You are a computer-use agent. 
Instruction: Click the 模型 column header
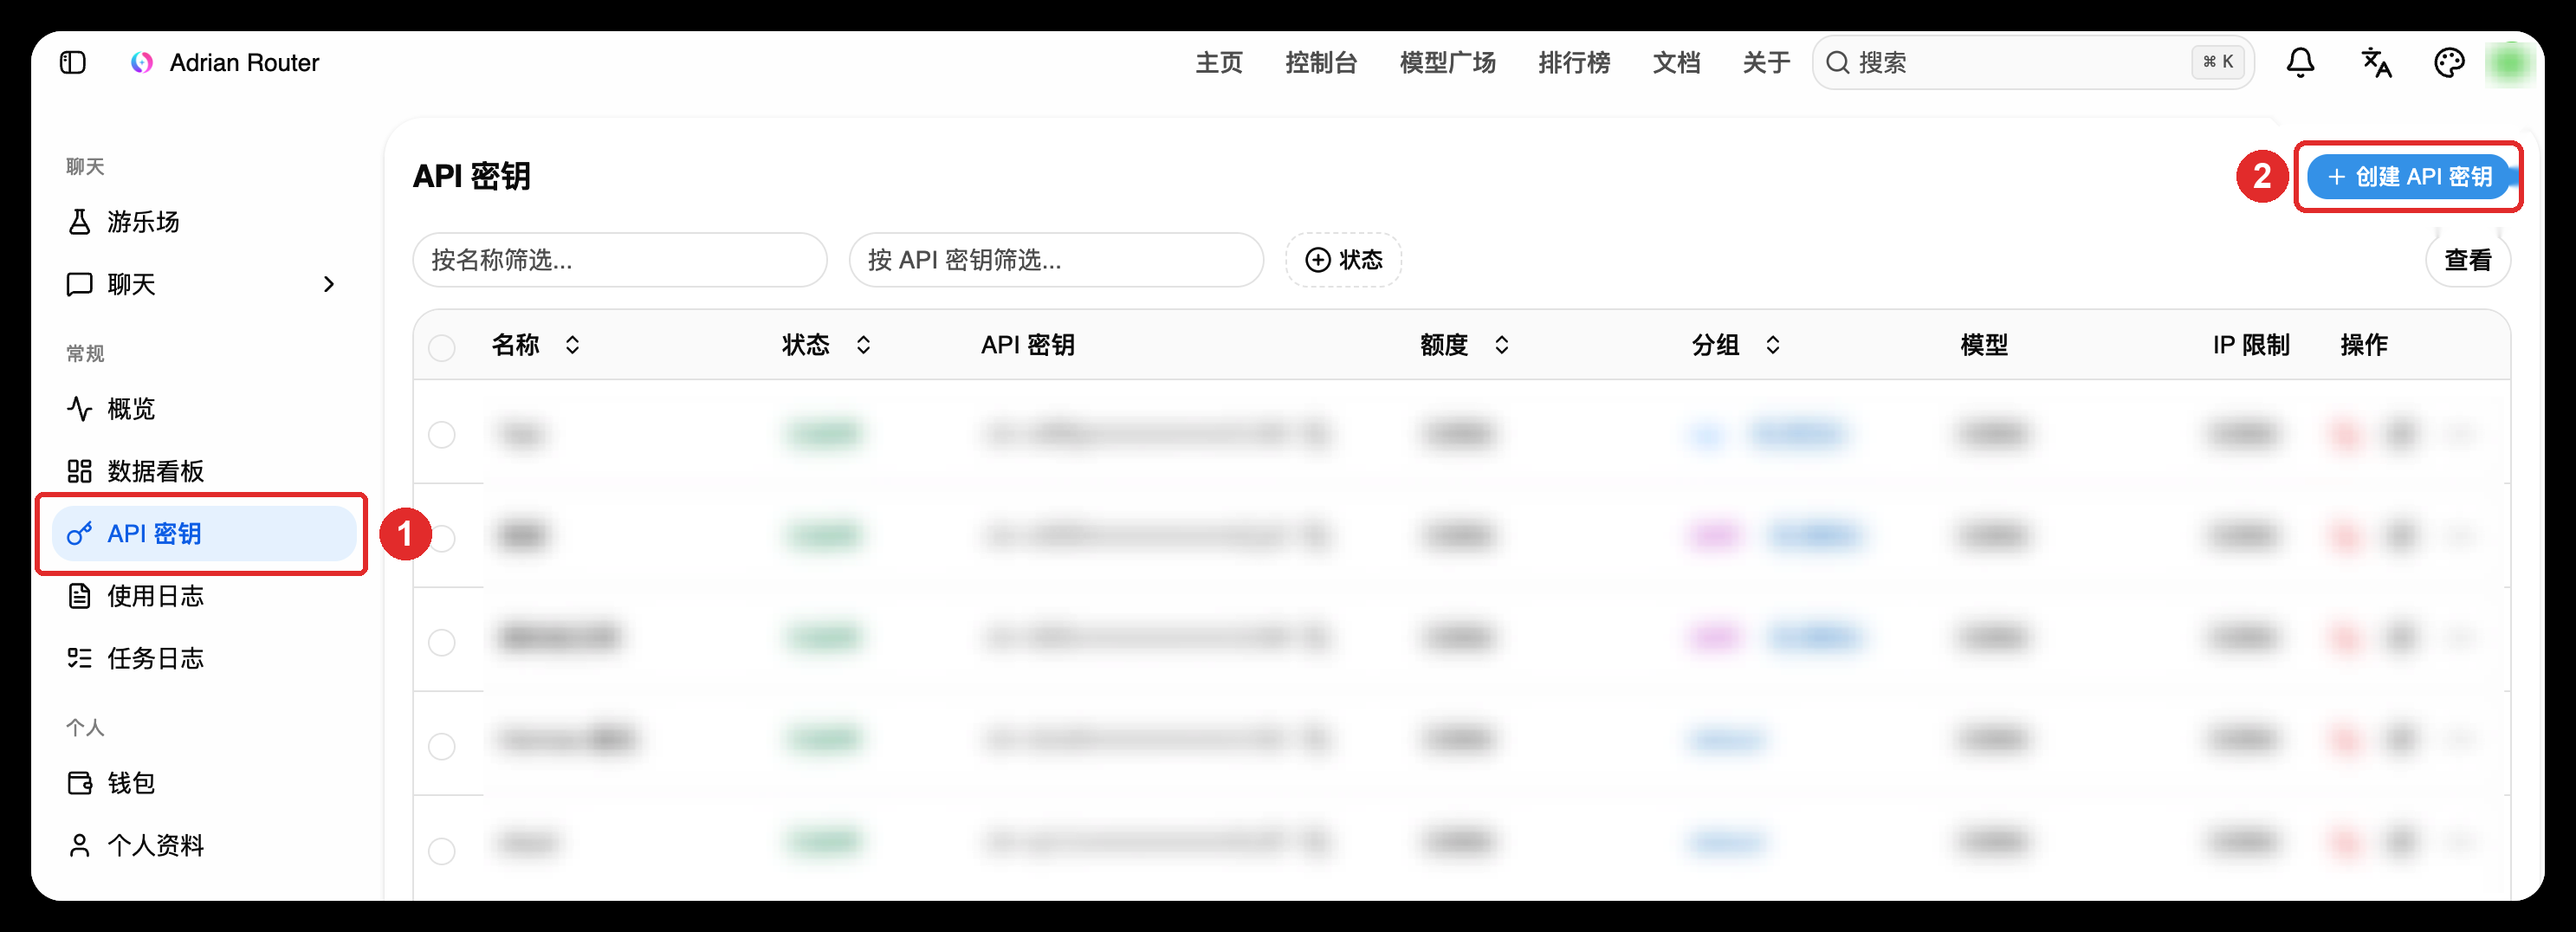[1984, 345]
